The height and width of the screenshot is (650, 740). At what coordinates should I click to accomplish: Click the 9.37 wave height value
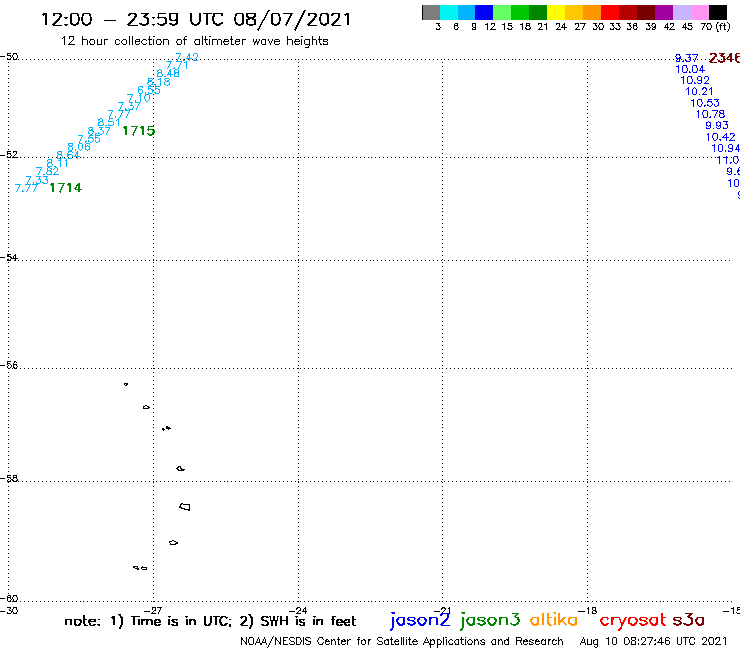coord(686,58)
